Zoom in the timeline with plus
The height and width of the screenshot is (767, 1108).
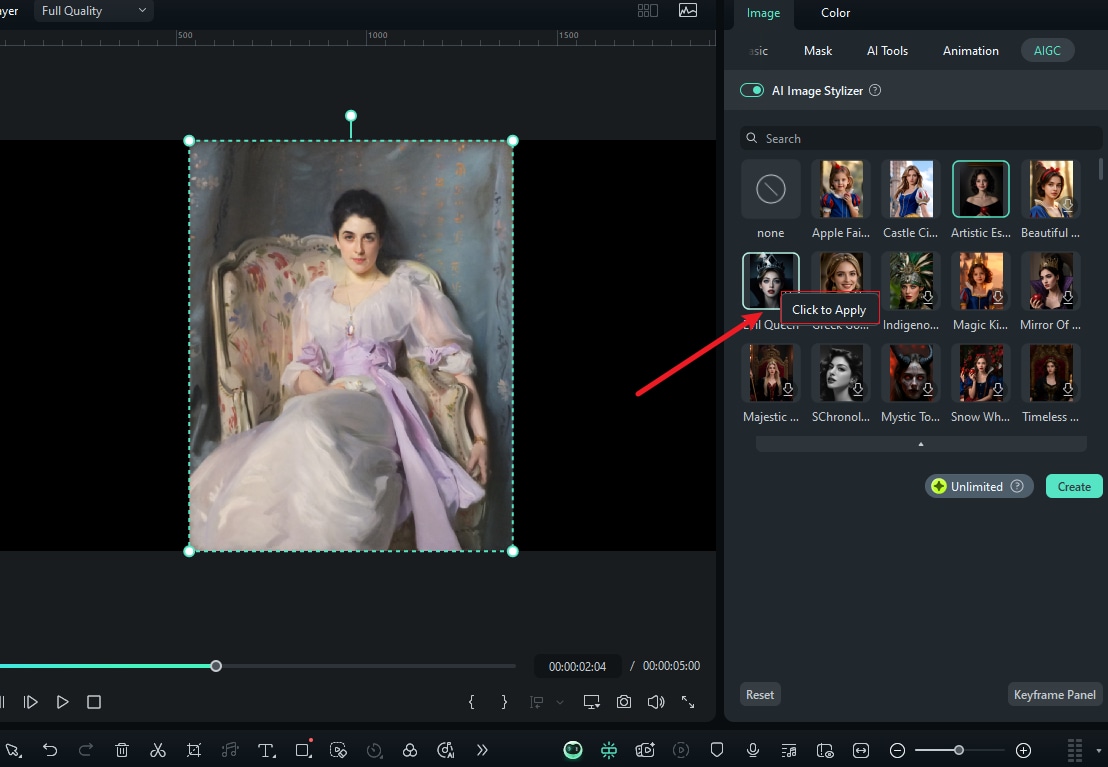tap(1023, 750)
